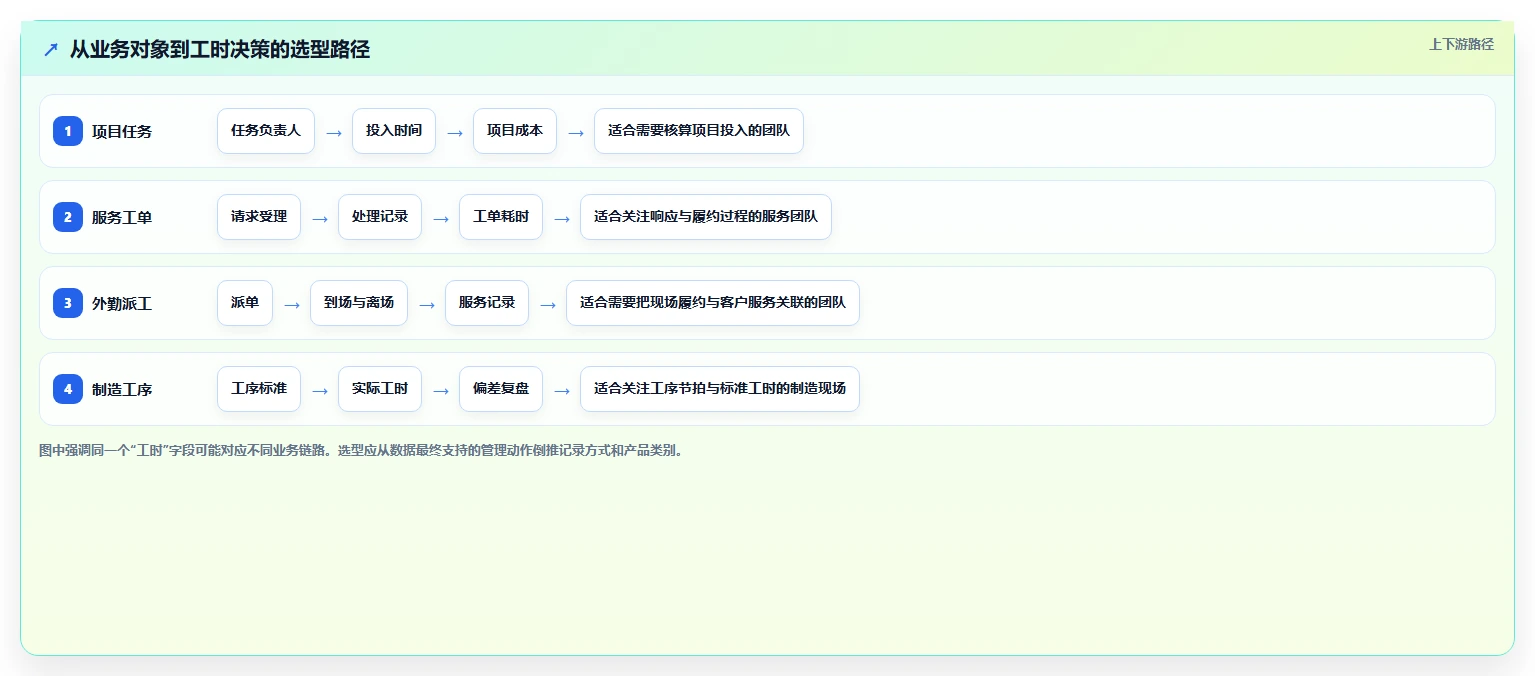Viewport: 1535px width, 676px height.
Task: Click the 实际工时 step chip
Action: coord(380,389)
